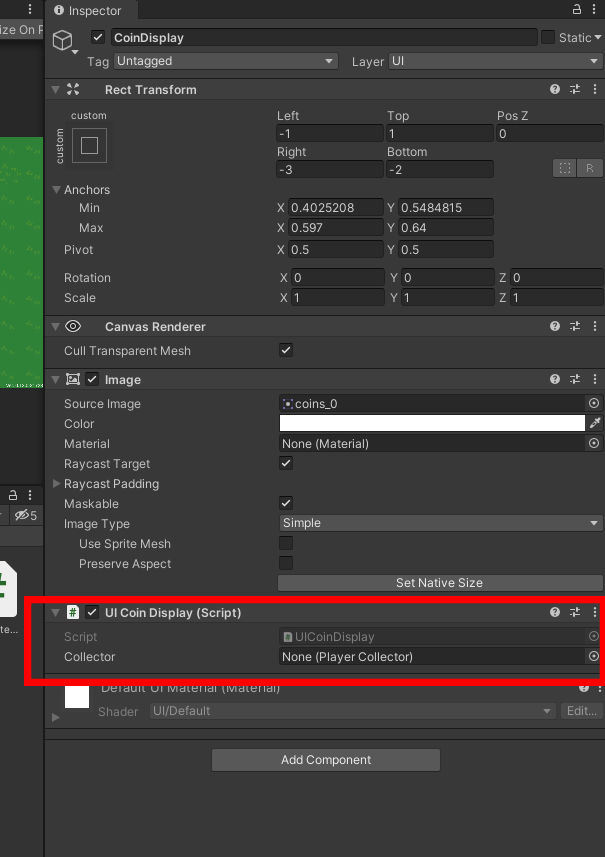Image resolution: width=605 pixels, height=857 pixels.
Task: Open Rect Transform preset settings icon
Action: [575, 89]
